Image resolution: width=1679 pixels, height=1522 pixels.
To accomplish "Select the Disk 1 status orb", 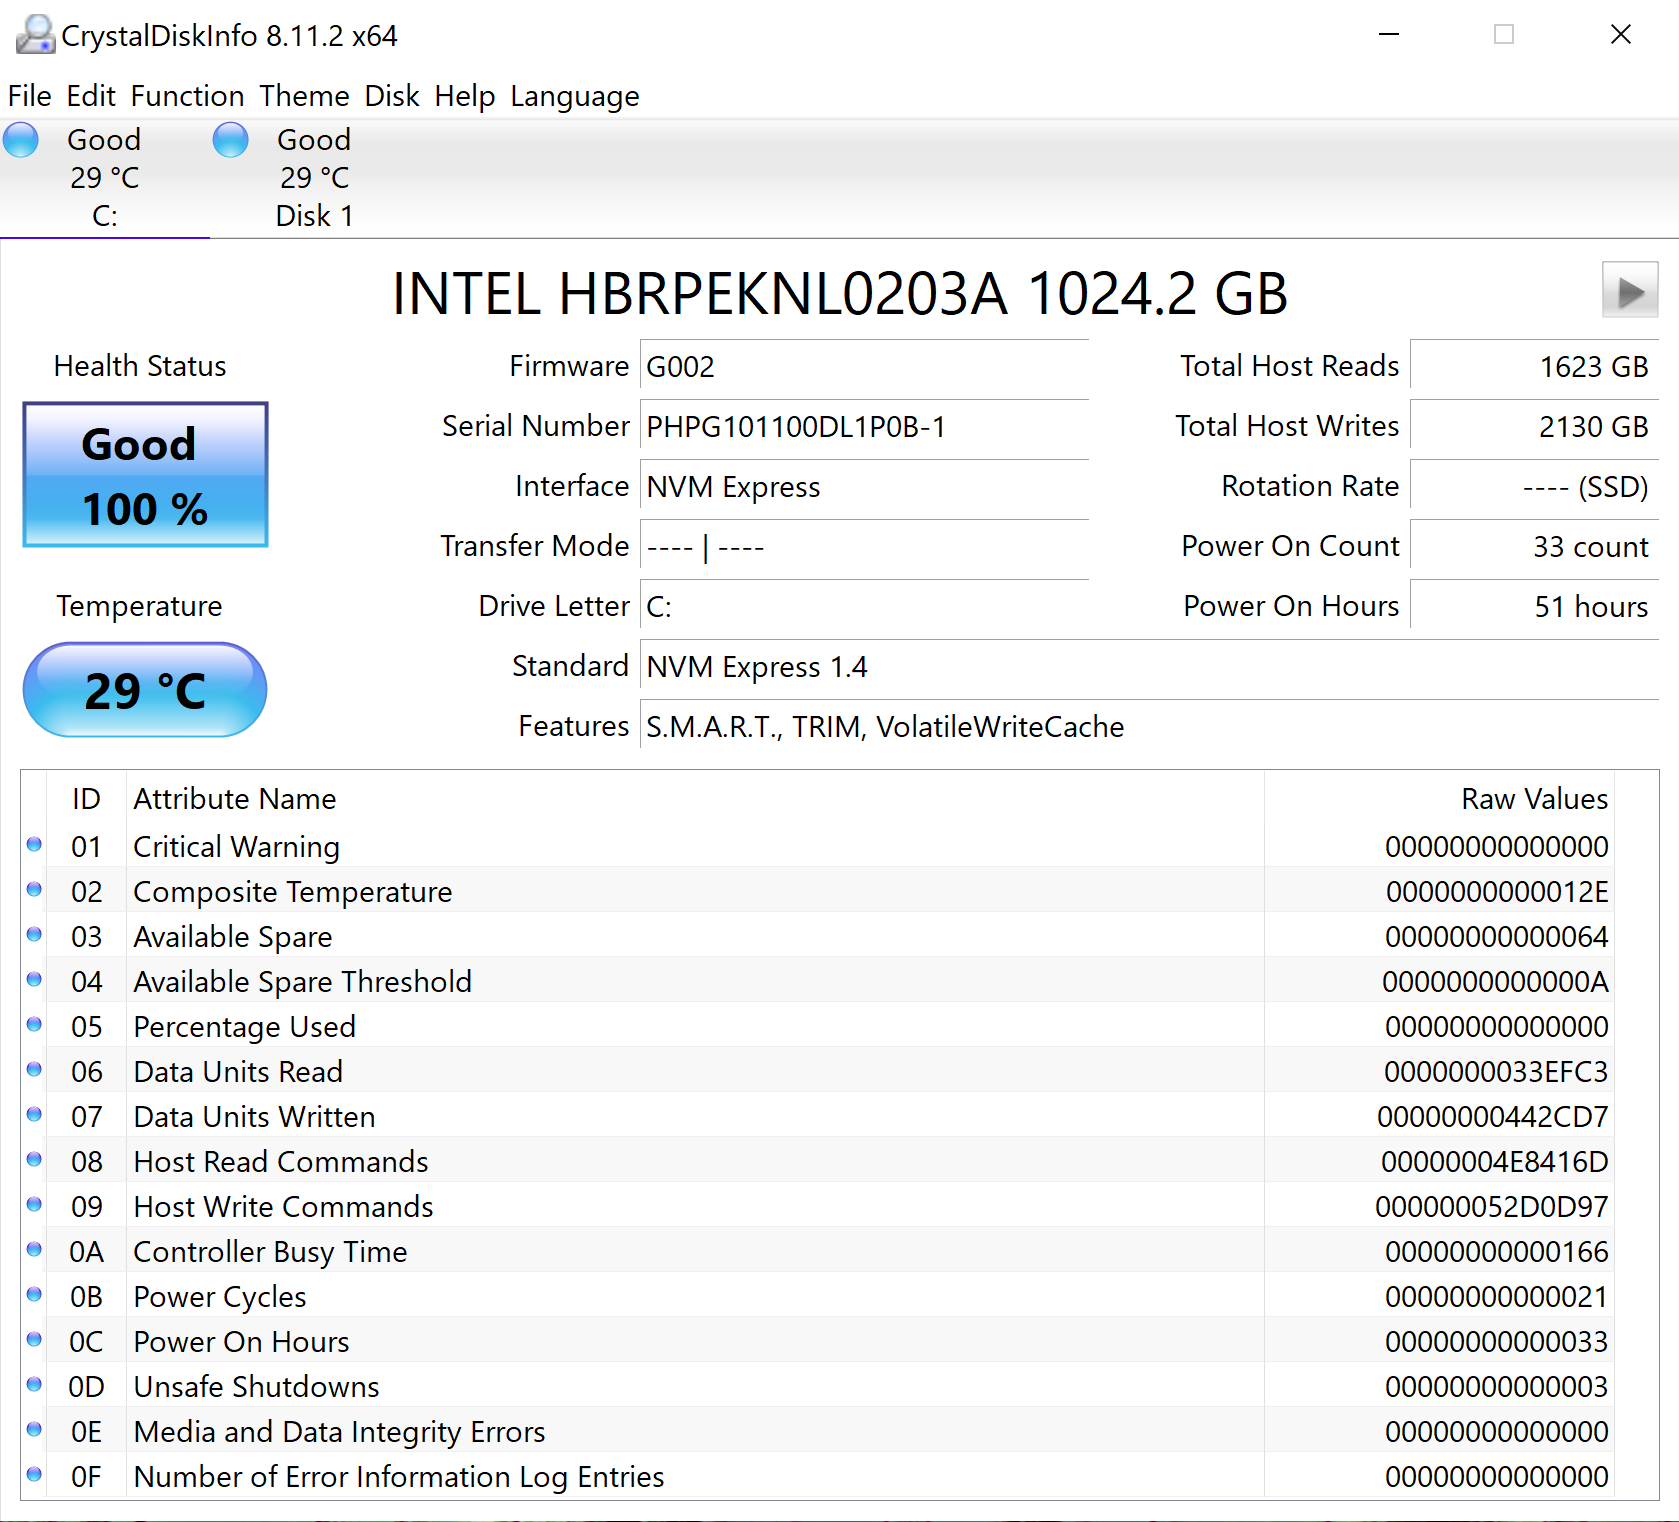I will pyautogui.click(x=231, y=140).
